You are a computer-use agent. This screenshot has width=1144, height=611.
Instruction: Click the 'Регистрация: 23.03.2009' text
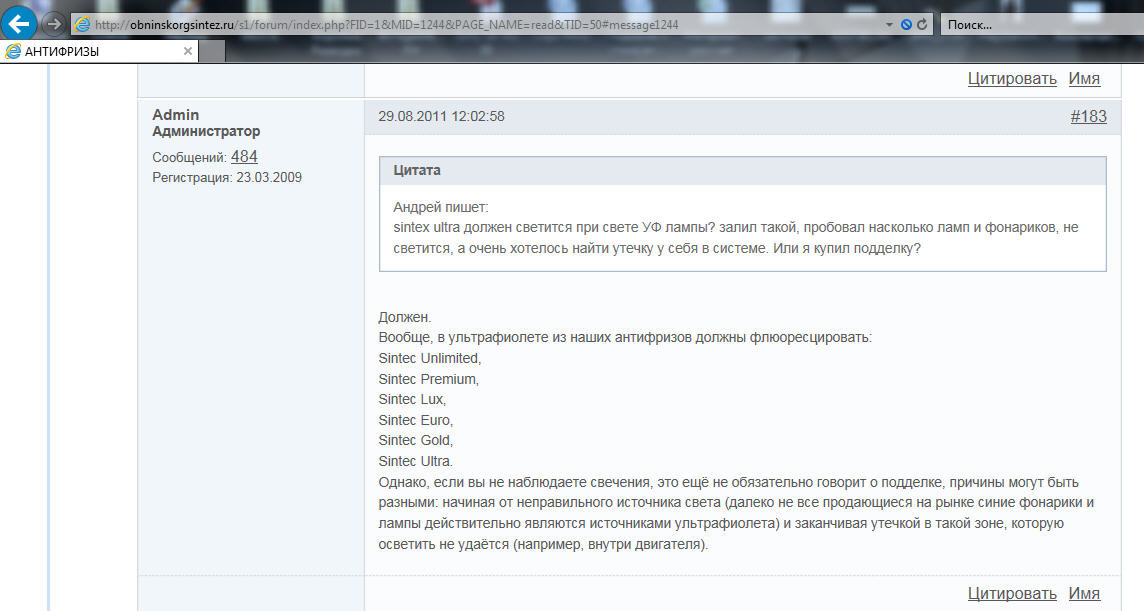tap(227, 177)
